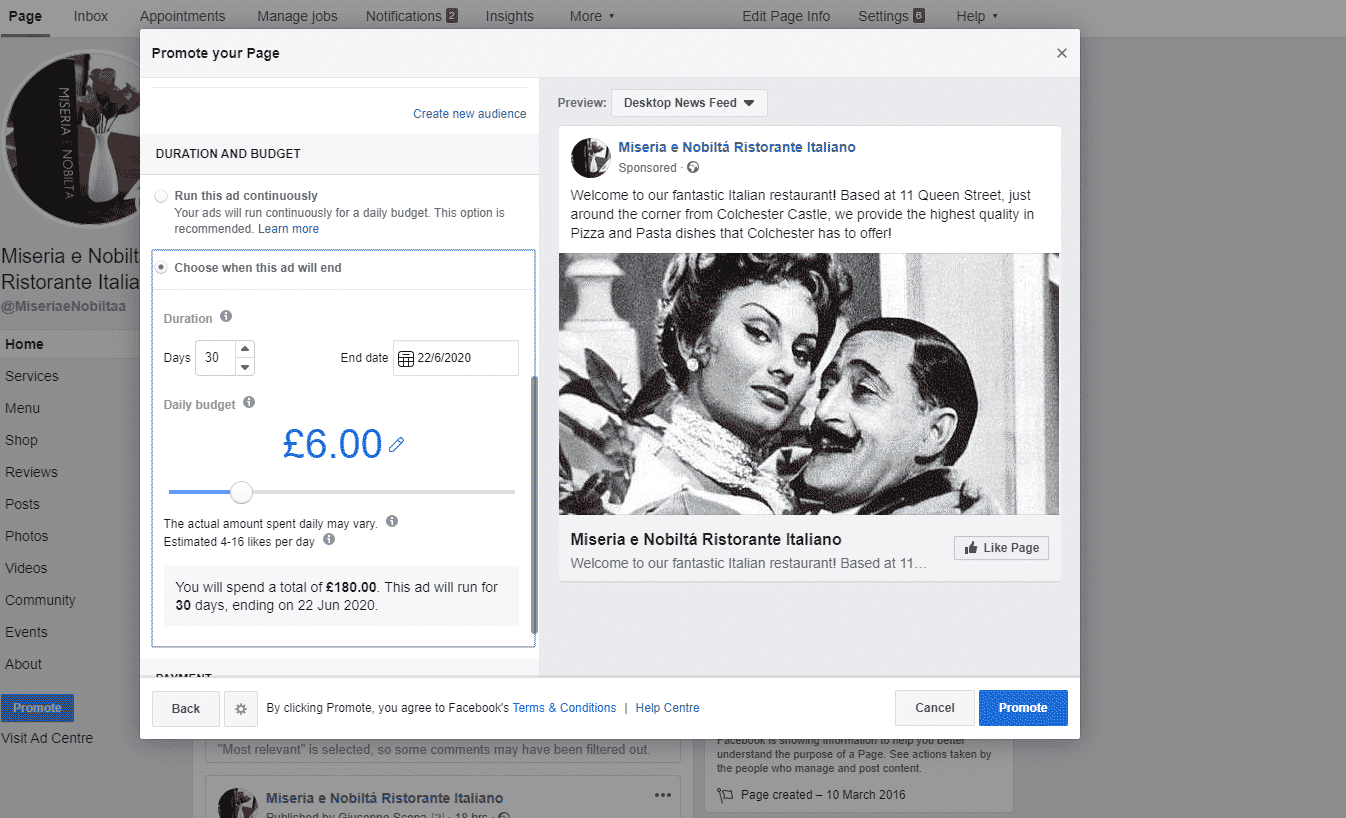Click the Notifications count badge
The width and height of the screenshot is (1346, 818).
tap(452, 16)
